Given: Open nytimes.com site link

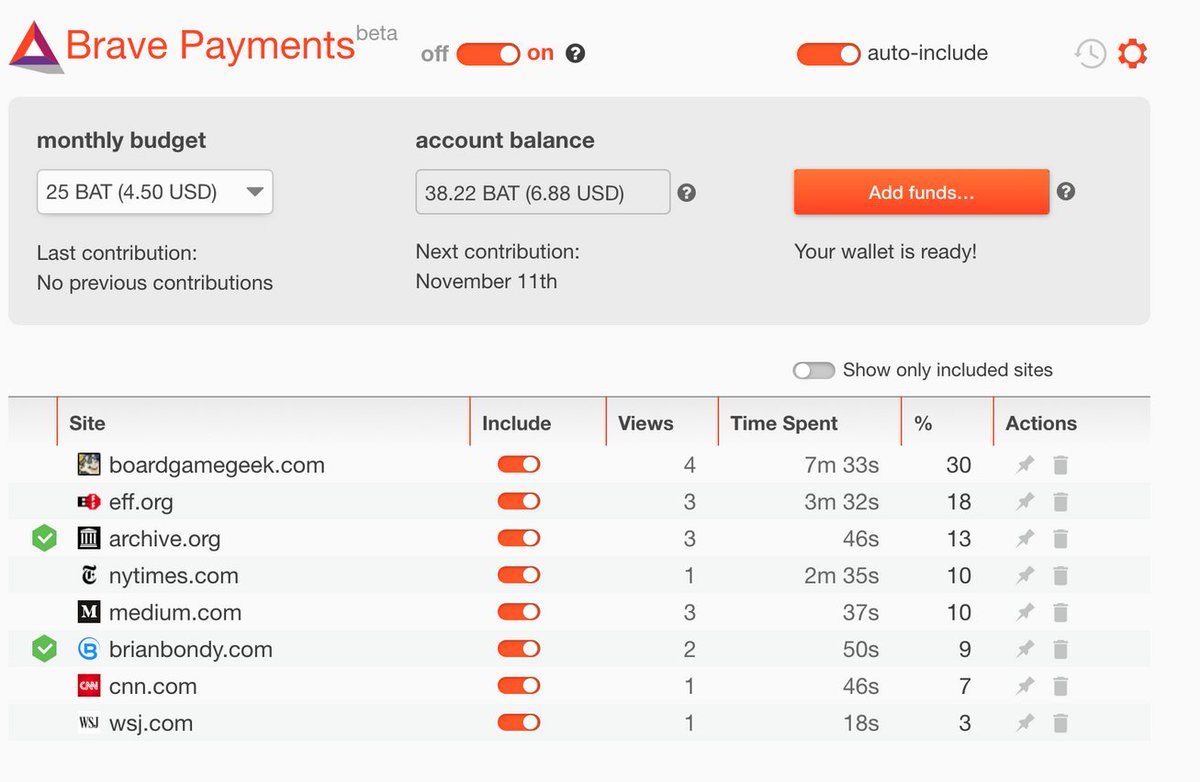Looking at the screenshot, I should pyautogui.click(x=174, y=576).
